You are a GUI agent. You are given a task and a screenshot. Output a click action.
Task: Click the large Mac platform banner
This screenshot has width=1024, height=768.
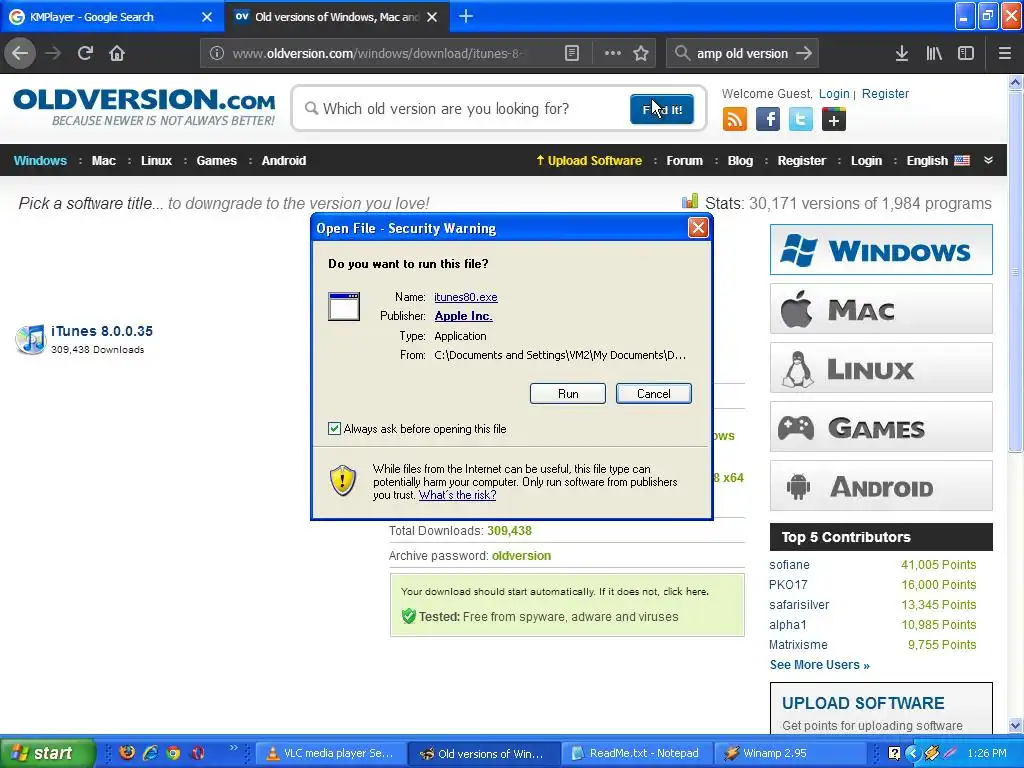881,309
